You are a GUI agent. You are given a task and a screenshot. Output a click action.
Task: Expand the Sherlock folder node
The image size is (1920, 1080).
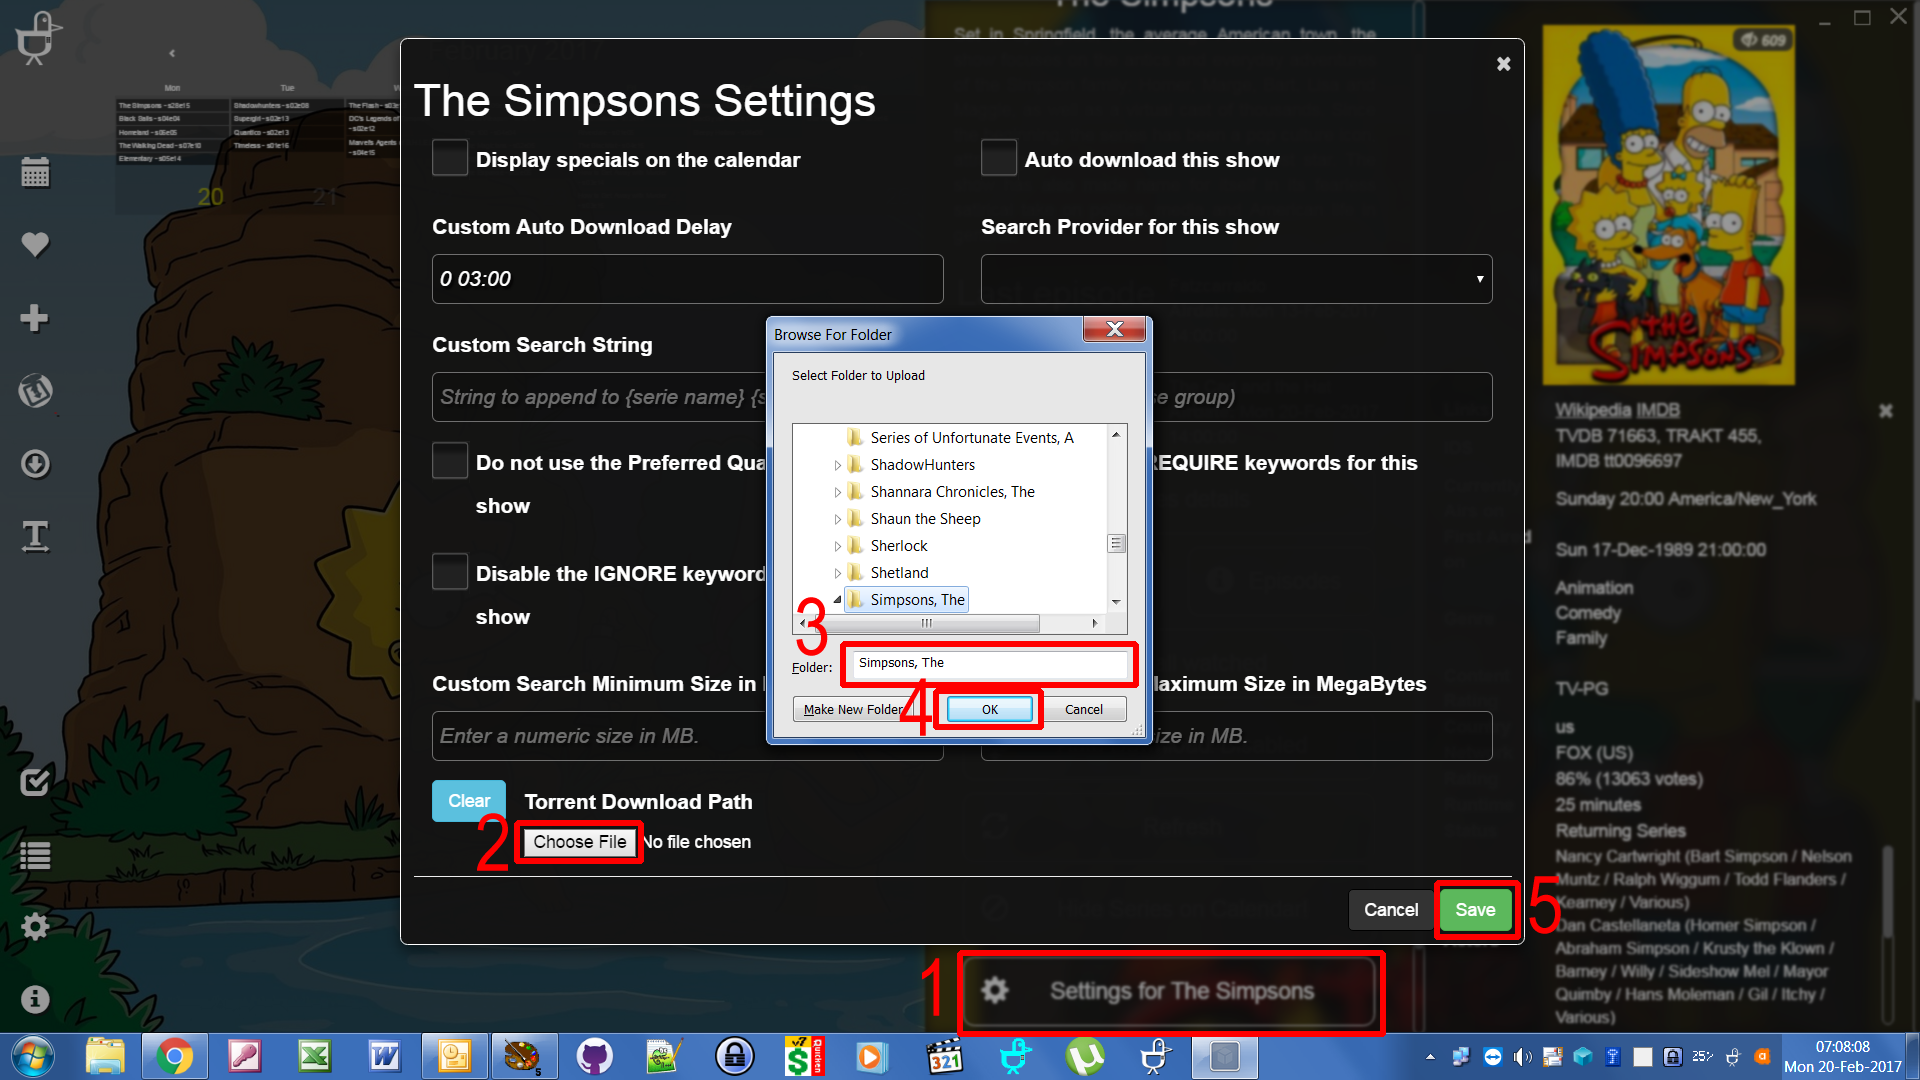click(x=838, y=546)
